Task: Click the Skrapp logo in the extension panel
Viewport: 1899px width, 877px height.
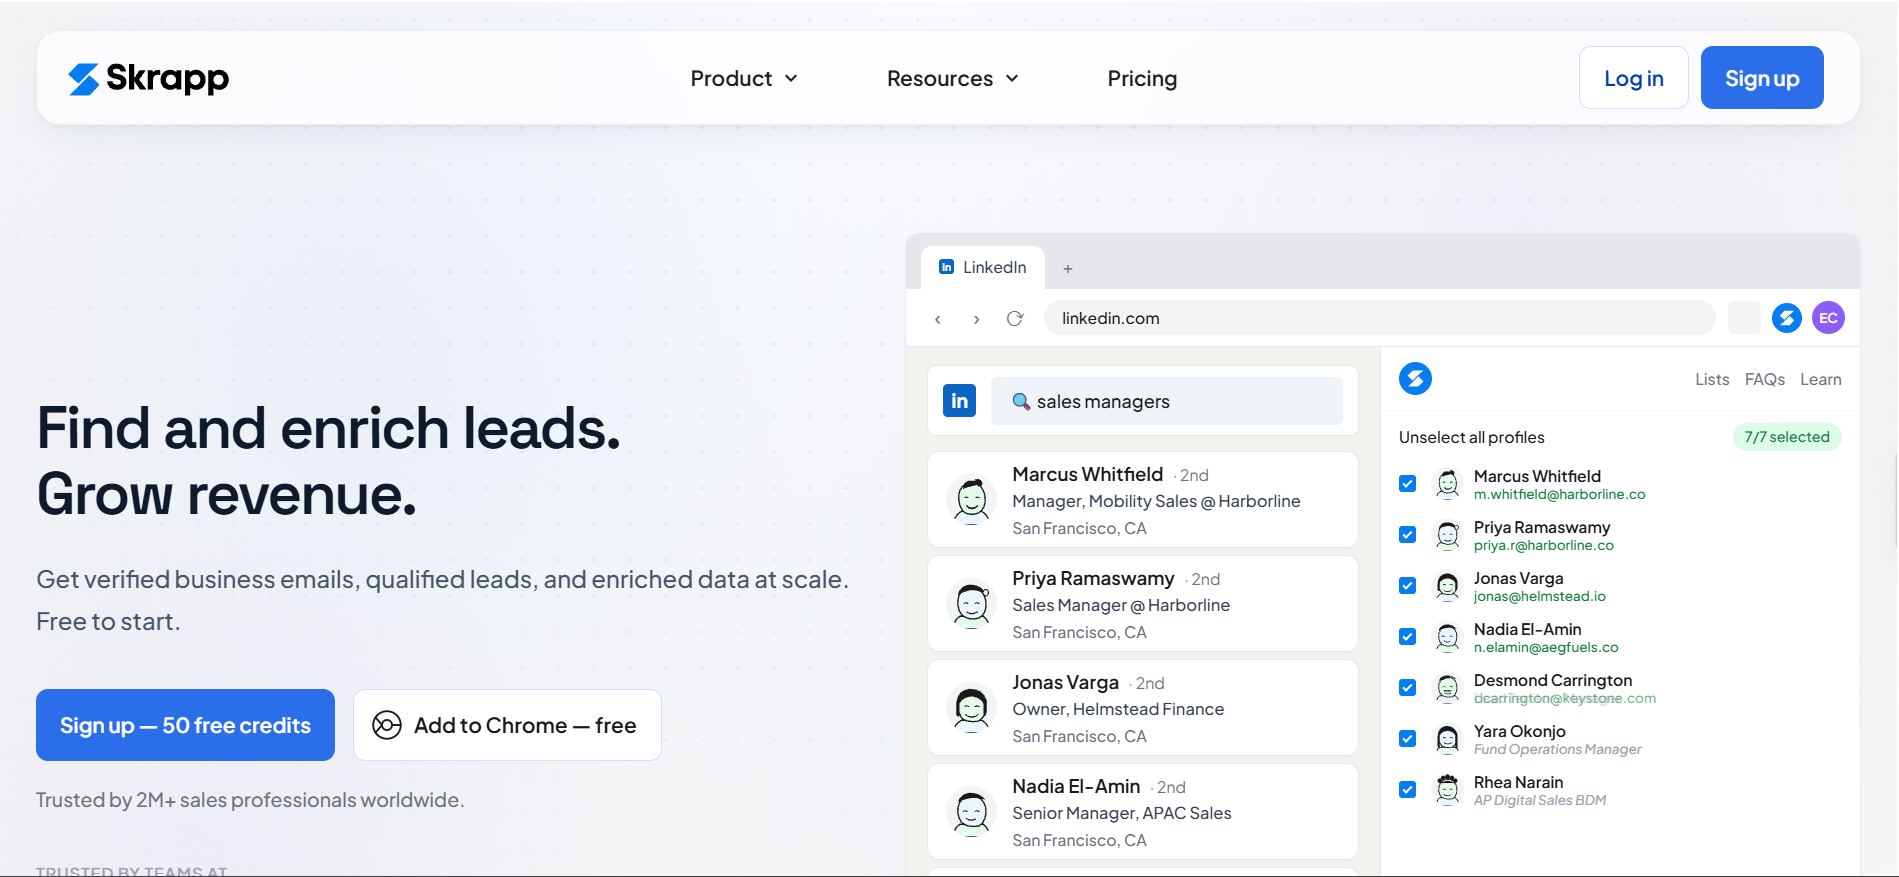Action: point(1415,378)
